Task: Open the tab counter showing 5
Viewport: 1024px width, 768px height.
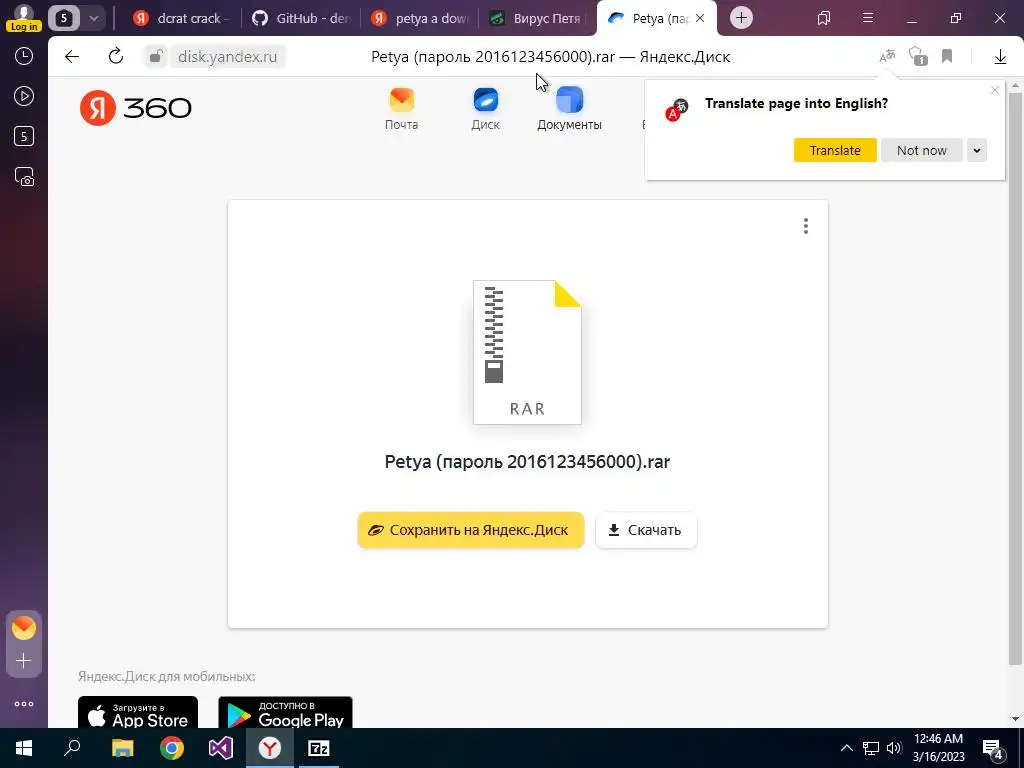Action: (63, 18)
